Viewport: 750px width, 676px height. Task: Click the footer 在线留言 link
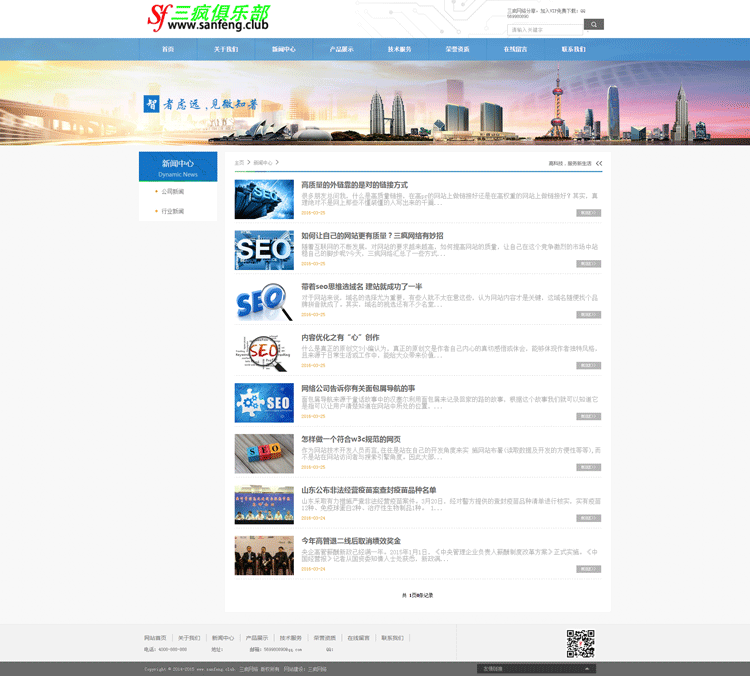coord(359,638)
